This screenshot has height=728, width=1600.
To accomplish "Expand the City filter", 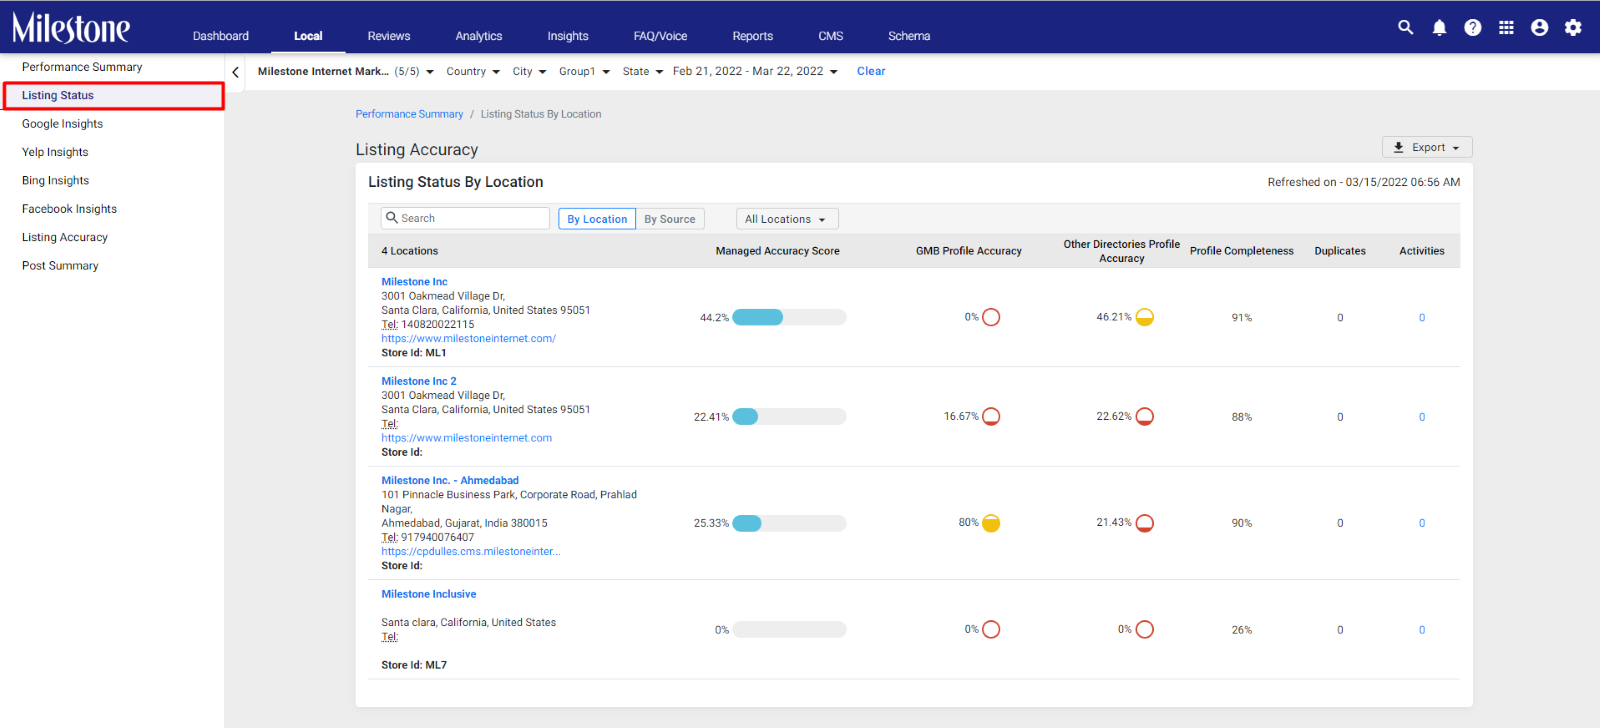I will click(530, 72).
